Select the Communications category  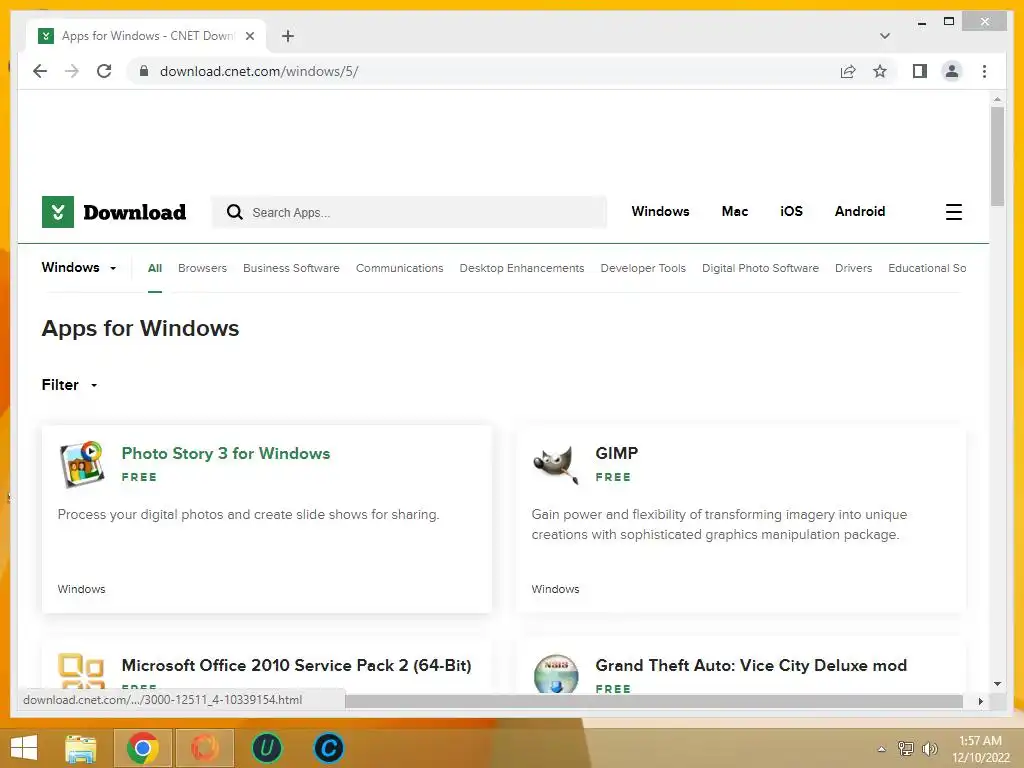pyautogui.click(x=400, y=268)
